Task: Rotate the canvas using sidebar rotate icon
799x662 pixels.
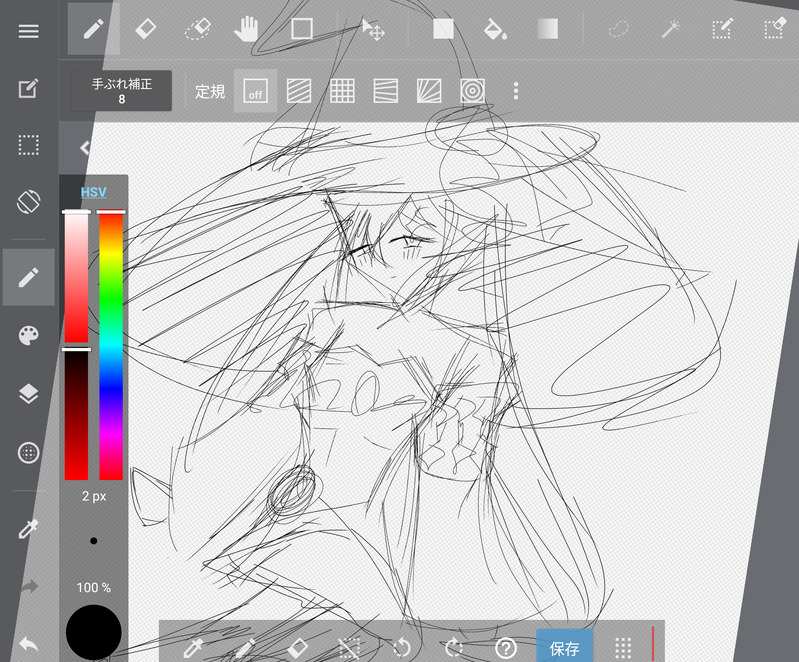Action: tap(29, 202)
